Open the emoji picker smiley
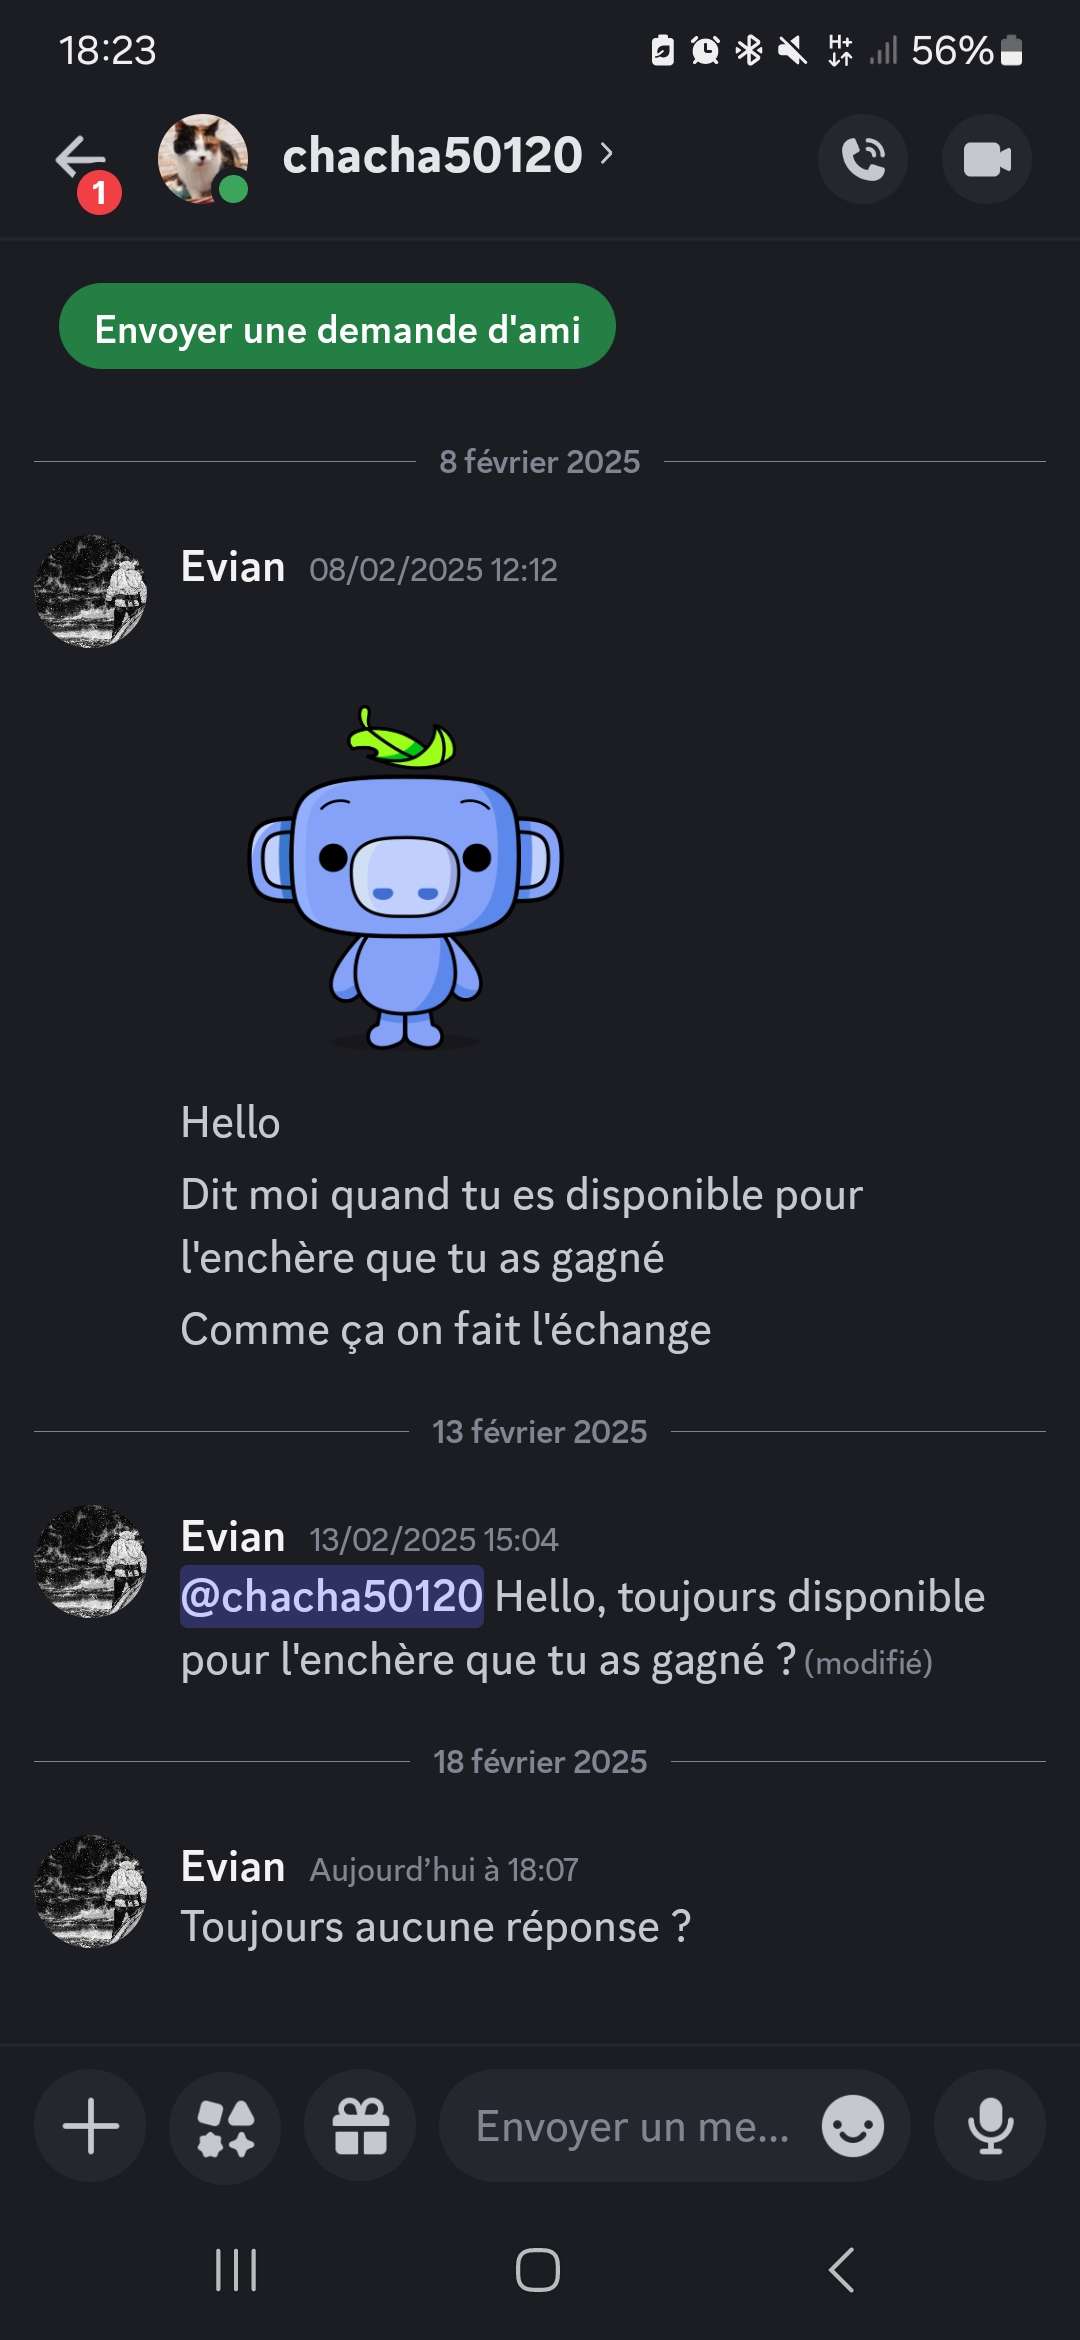Image resolution: width=1080 pixels, height=2340 pixels. pyautogui.click(x=853, y=2126)
